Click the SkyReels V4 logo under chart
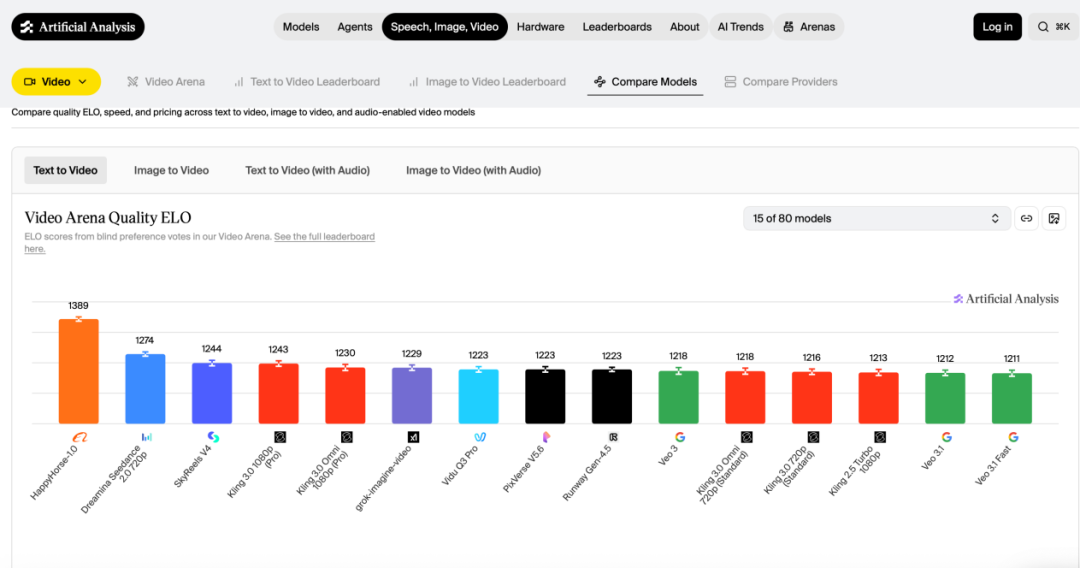The width and height of the screenshot is (1080, 568). click(213, 437)
